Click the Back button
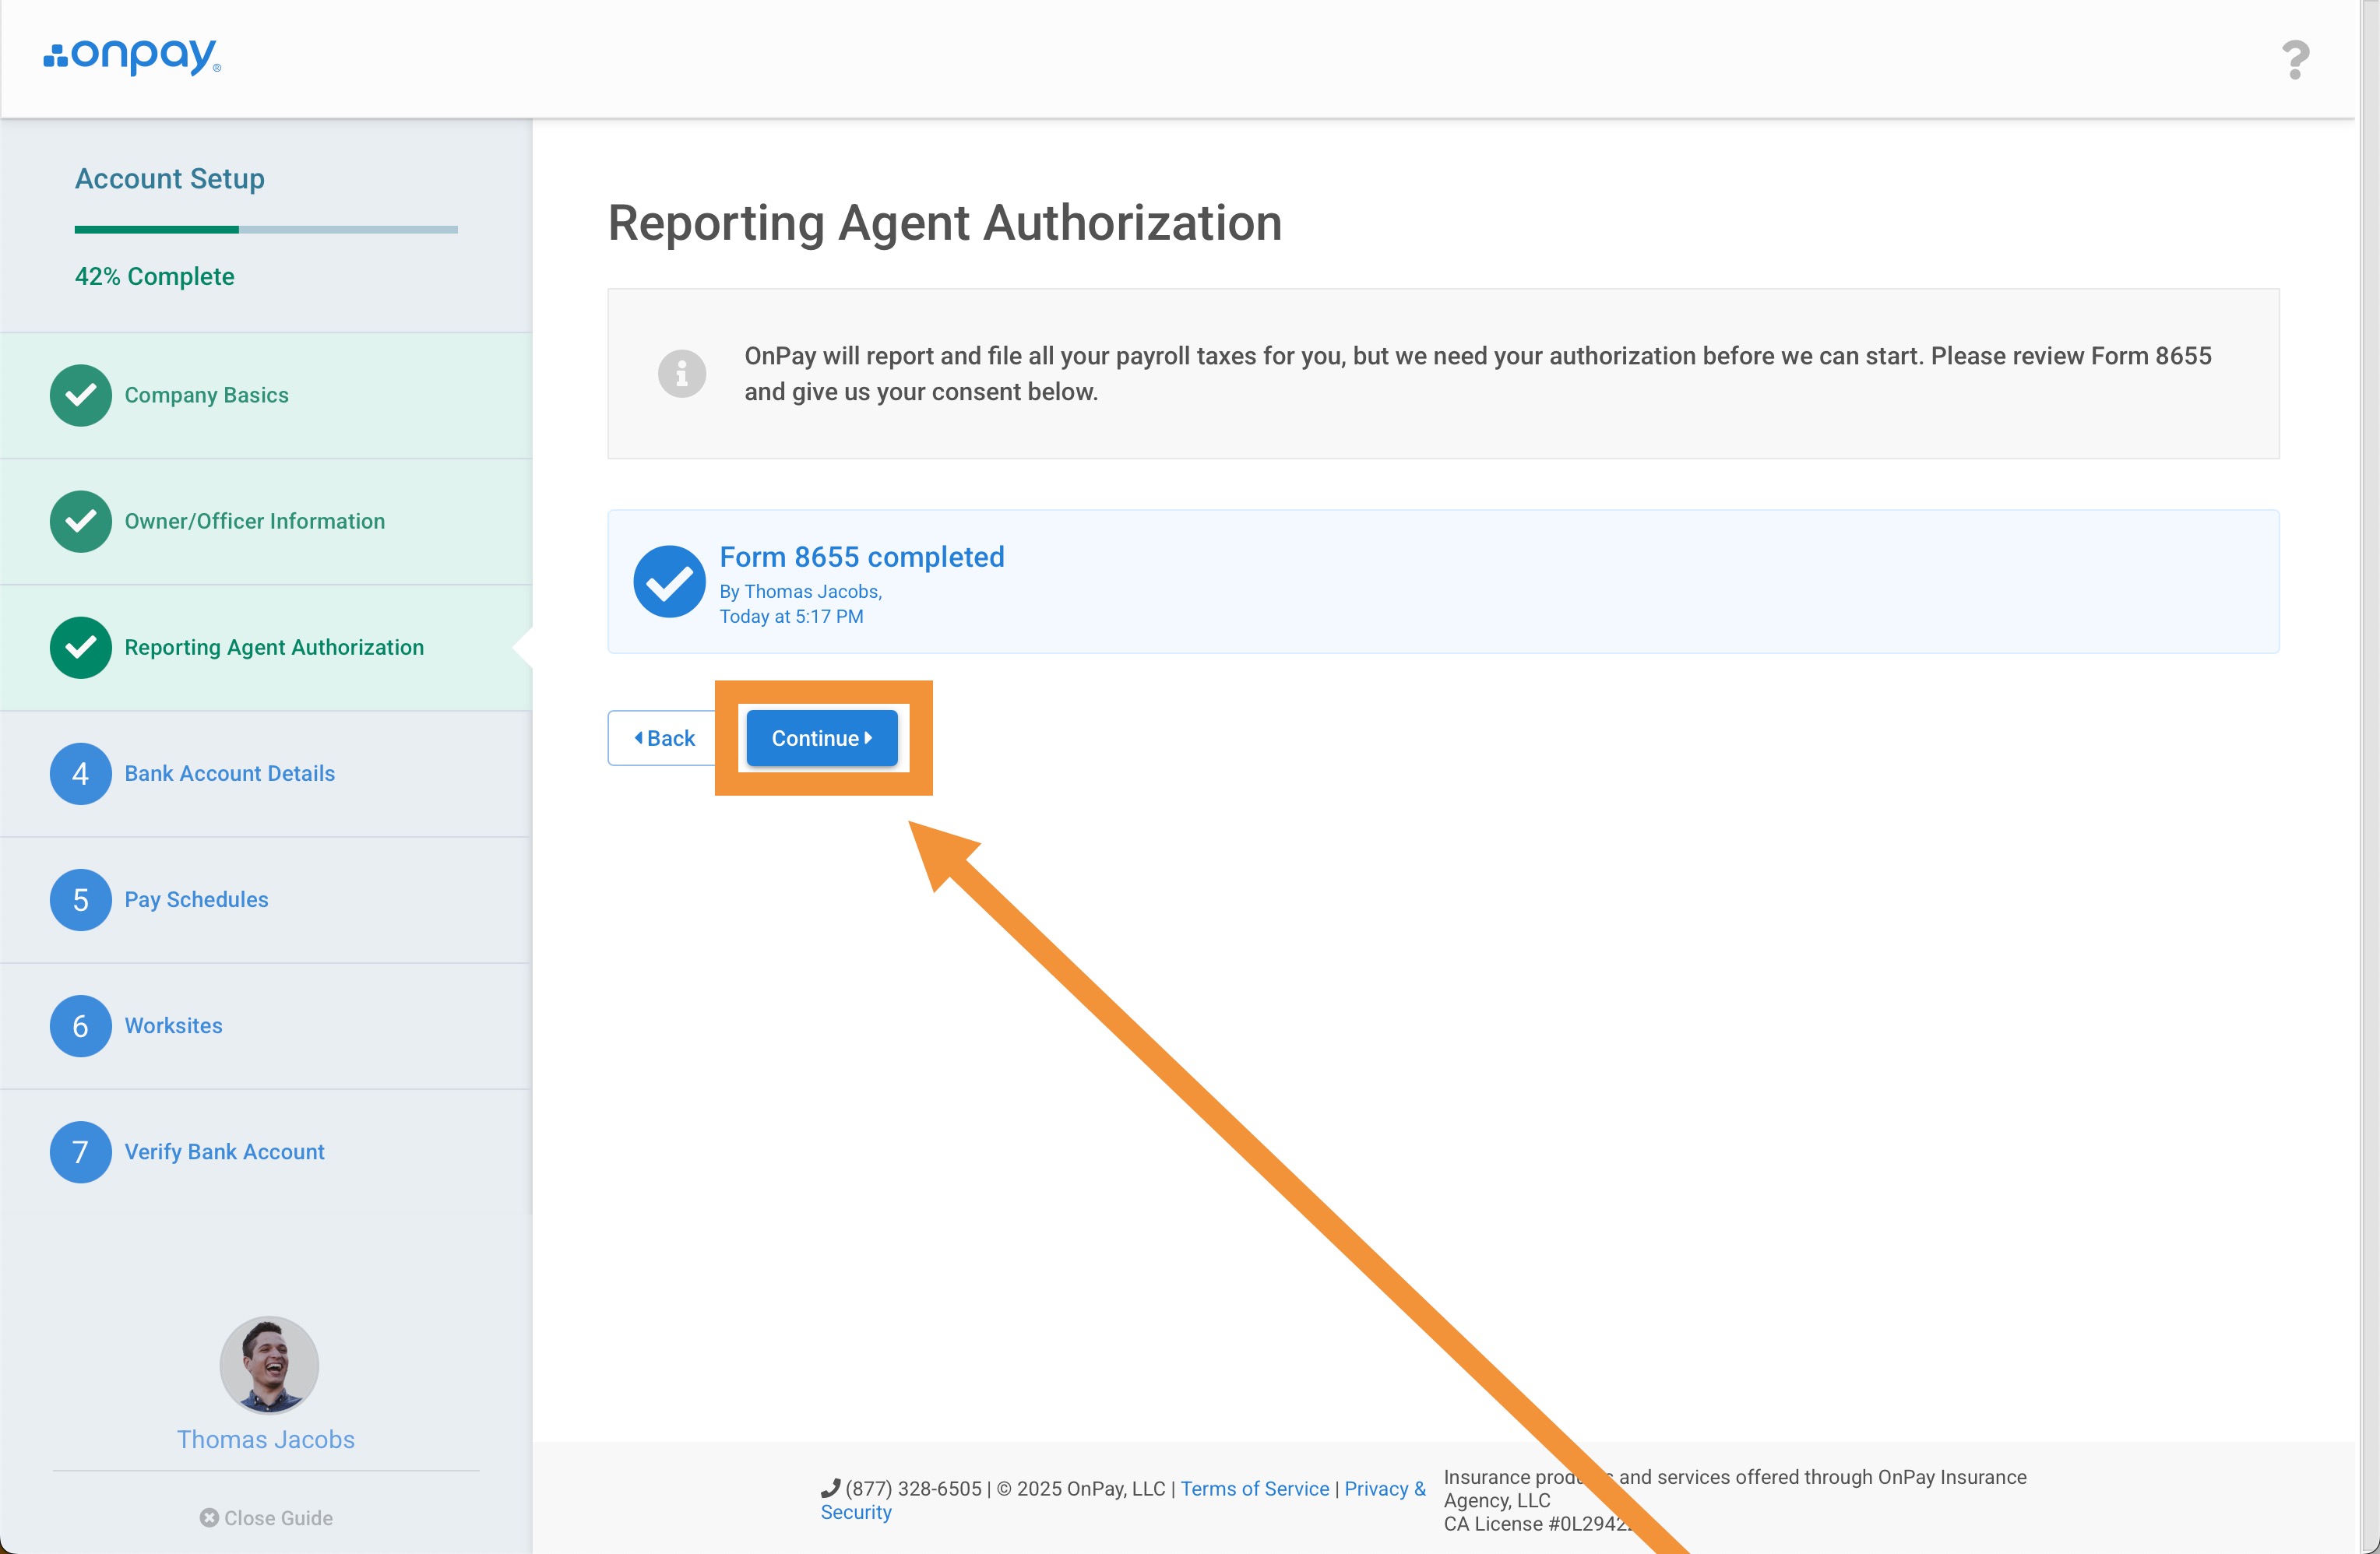This screenshot has width=2380, height=1554. (664, 738)
